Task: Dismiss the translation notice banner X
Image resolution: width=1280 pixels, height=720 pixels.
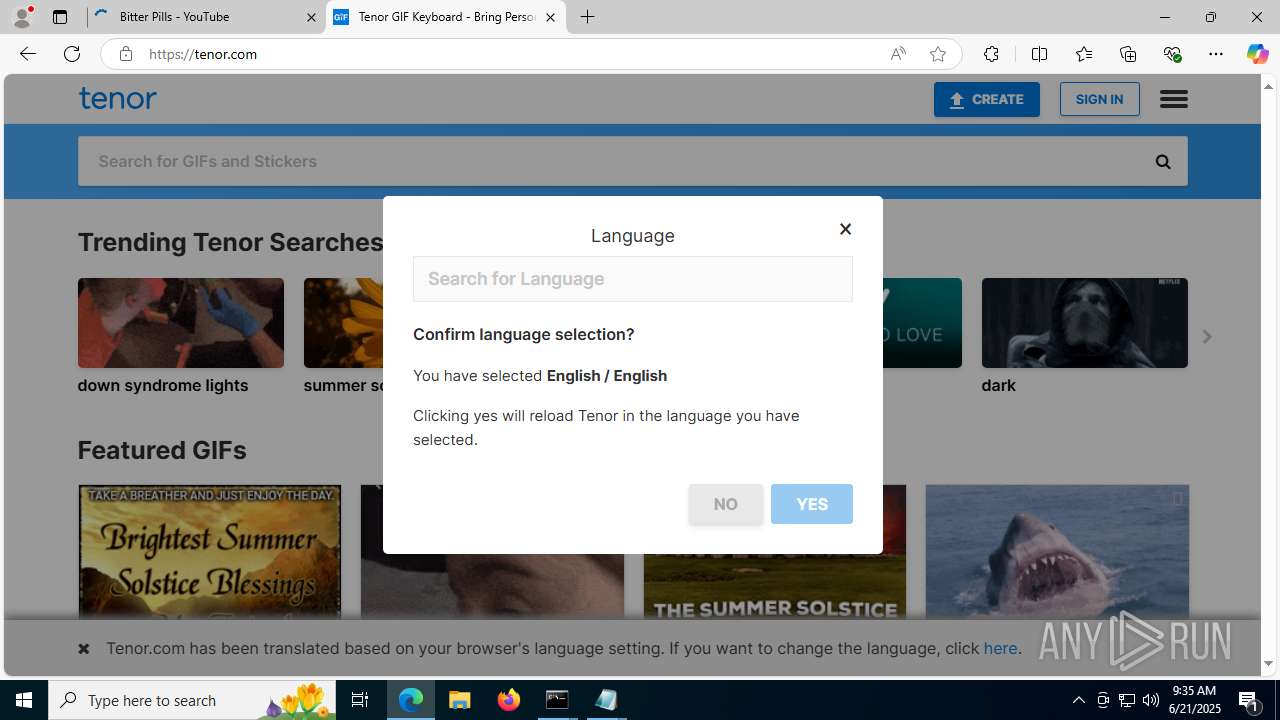Action: (x=84, y=649)
